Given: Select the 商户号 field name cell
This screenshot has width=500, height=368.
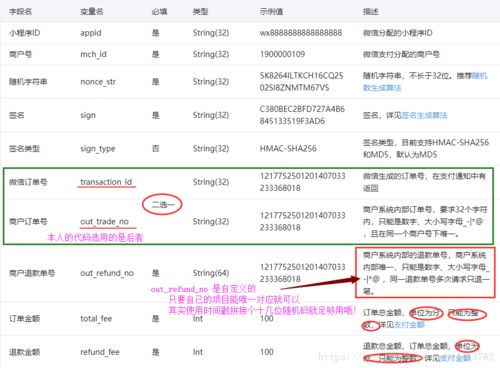Looking at the screenshot, I should pos(21,54).
